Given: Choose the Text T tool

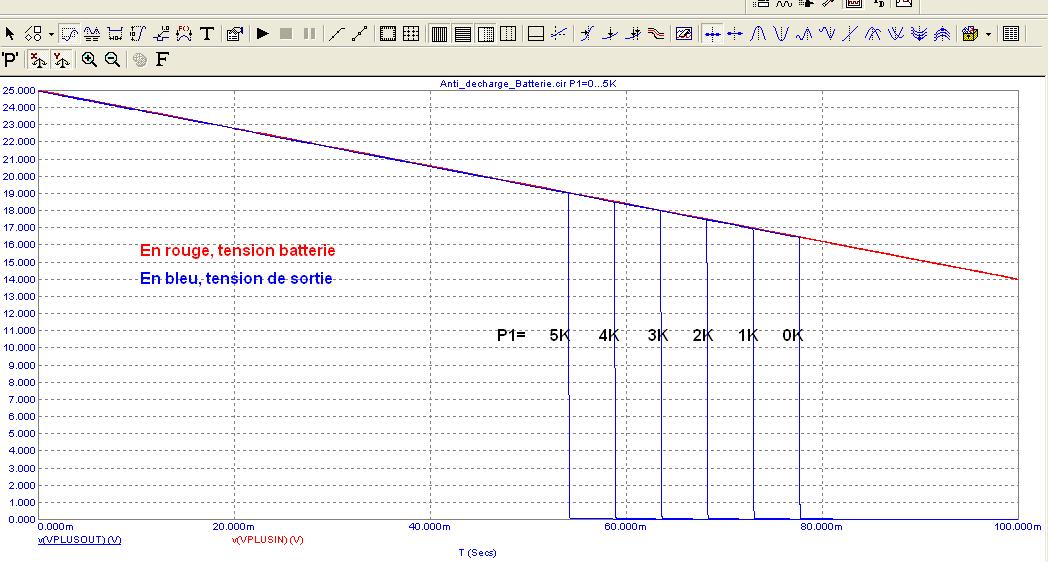Looking at the screenshot, I should [x=207, y=33].
